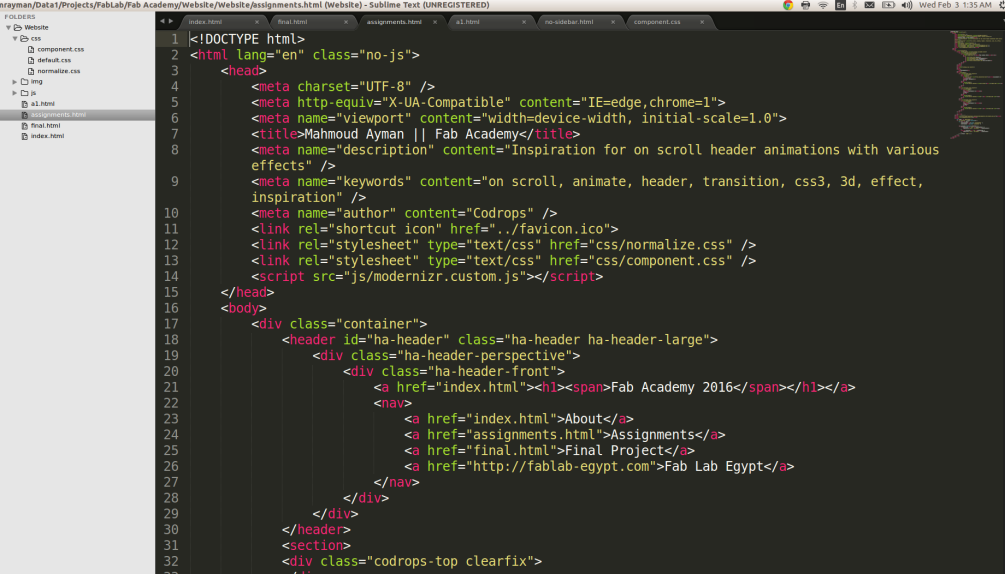The height and width of the screenshot is (574, 1005).
Task: Click line number 1 in the gutter
Action: (x=174, y=39)
